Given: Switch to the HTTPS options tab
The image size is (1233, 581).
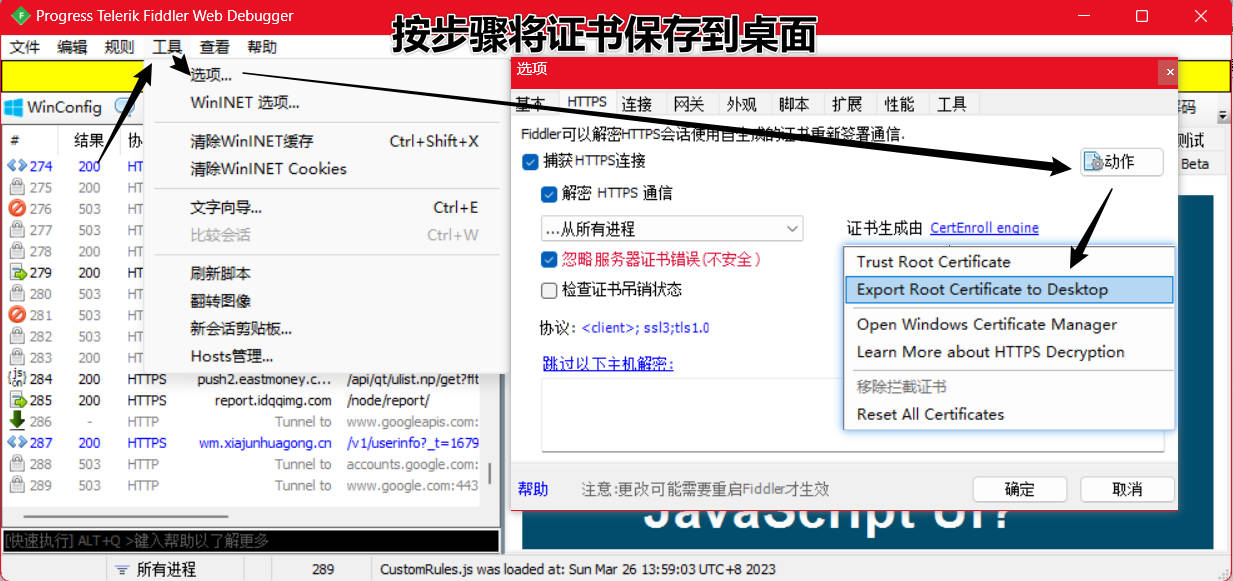Looking at the screenshot, I should (587, 102).
